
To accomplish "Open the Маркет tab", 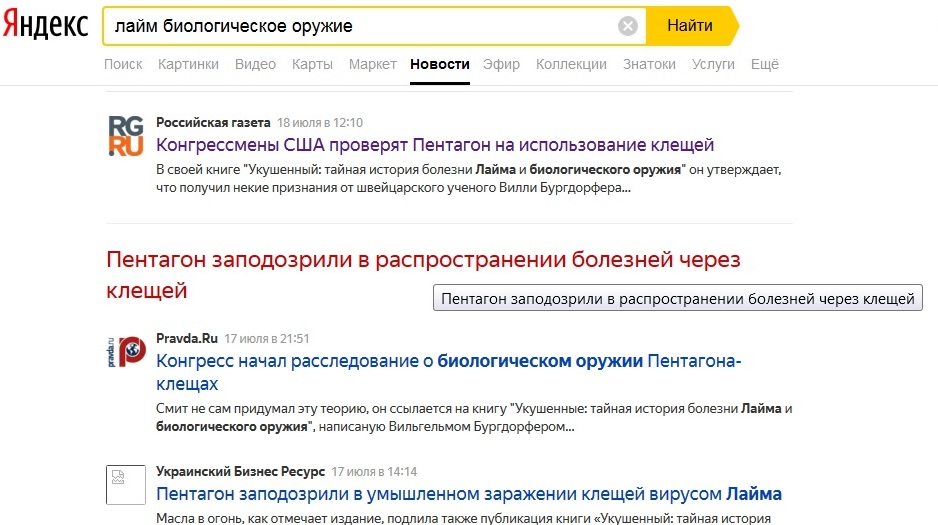I will [372, 64].
